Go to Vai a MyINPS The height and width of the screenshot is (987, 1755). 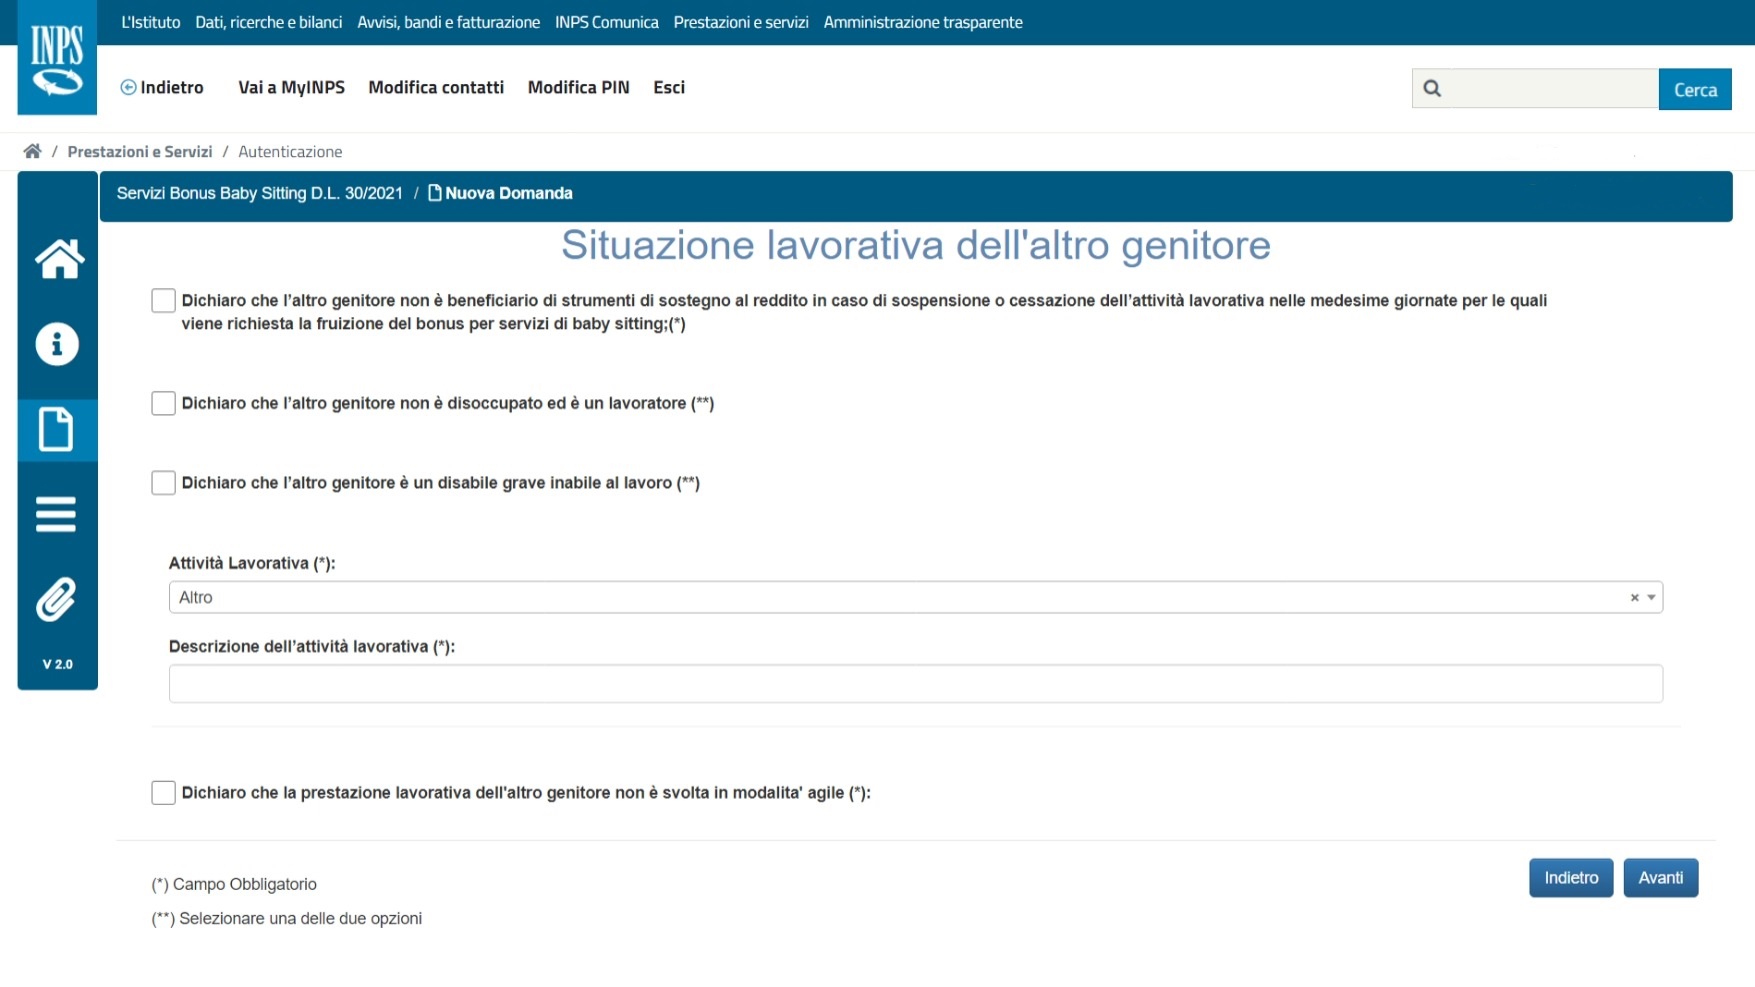click(x=291, y=87)
